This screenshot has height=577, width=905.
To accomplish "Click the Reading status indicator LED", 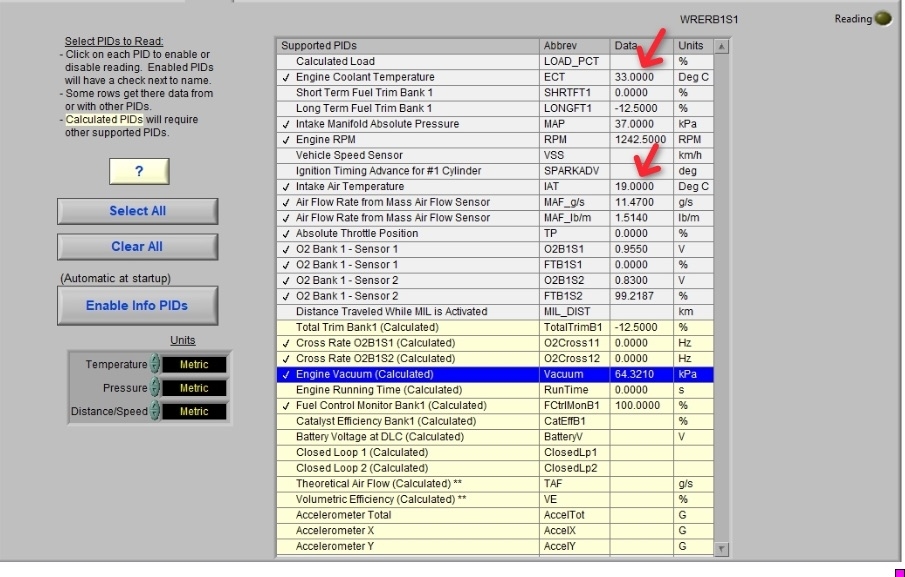I will tap(883, 19).
